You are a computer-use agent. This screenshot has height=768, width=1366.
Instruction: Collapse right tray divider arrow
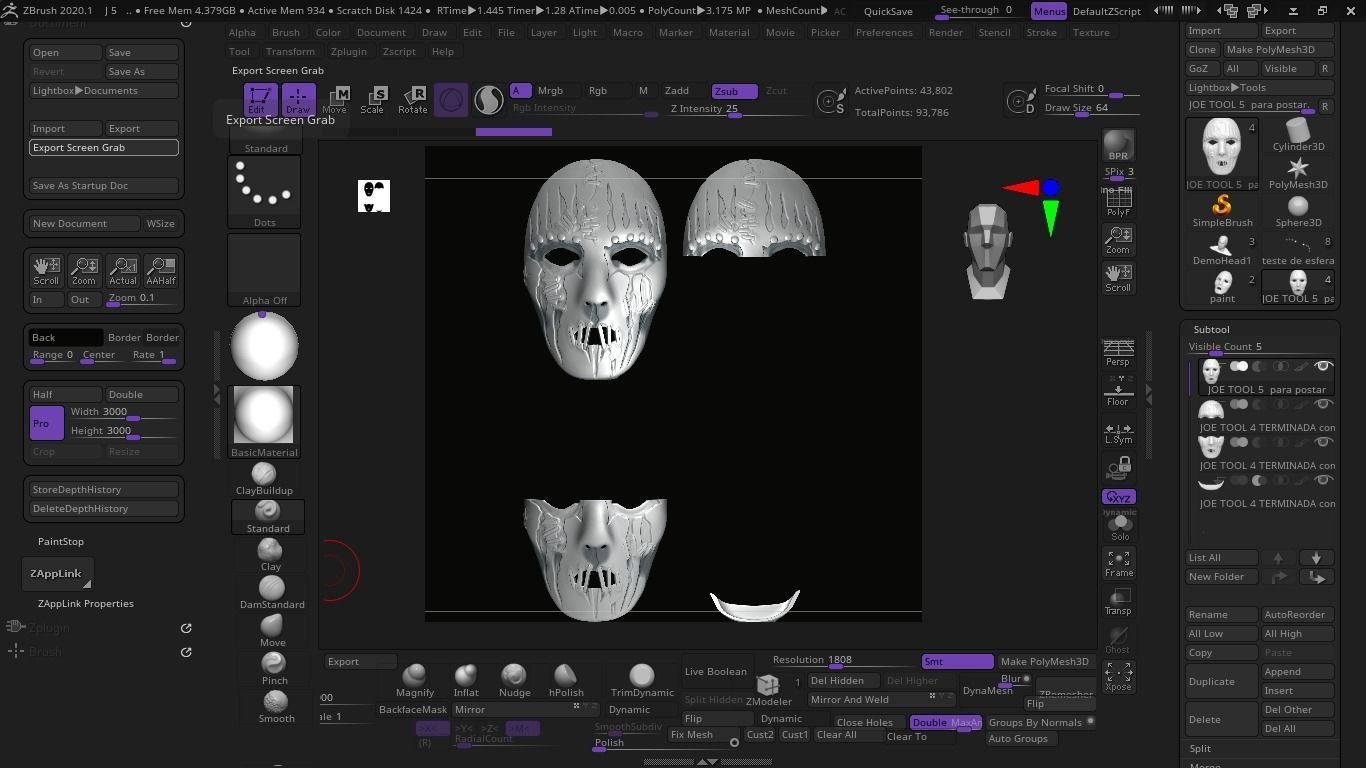[1148, 396]
